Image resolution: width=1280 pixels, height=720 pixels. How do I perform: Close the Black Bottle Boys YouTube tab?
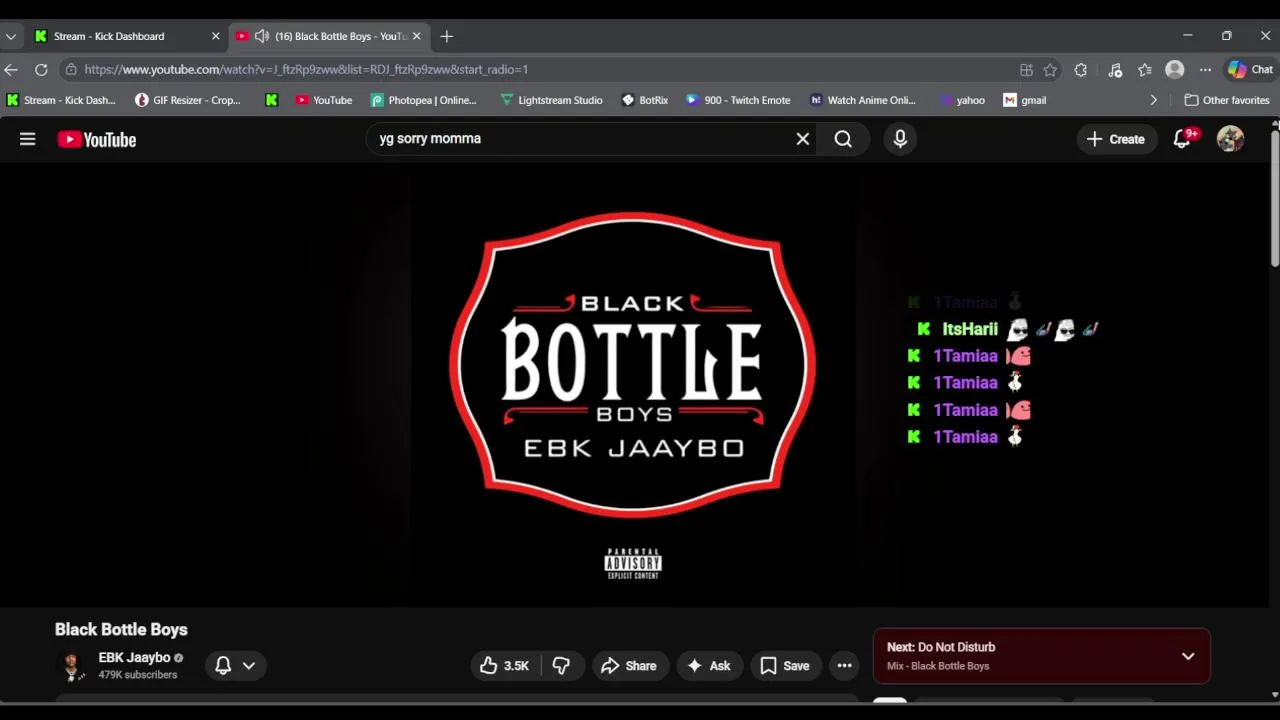coord(416,36)
